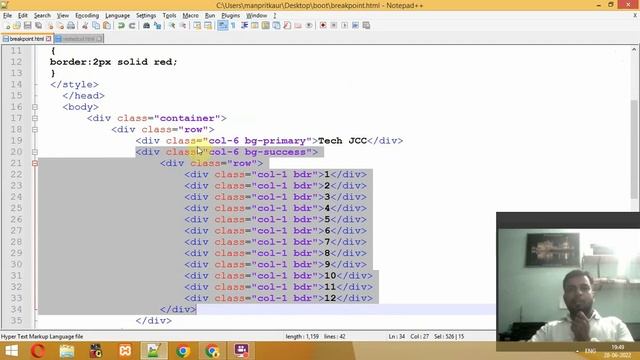Create a new file from toolbar

point(7,26)
